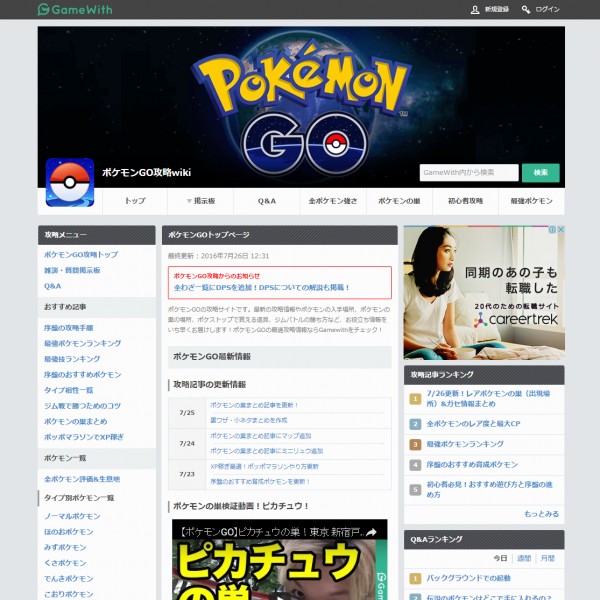The image size is (600, 600).
Task: Click the GameWith logo in header
Action: click(x=75, y=10)
